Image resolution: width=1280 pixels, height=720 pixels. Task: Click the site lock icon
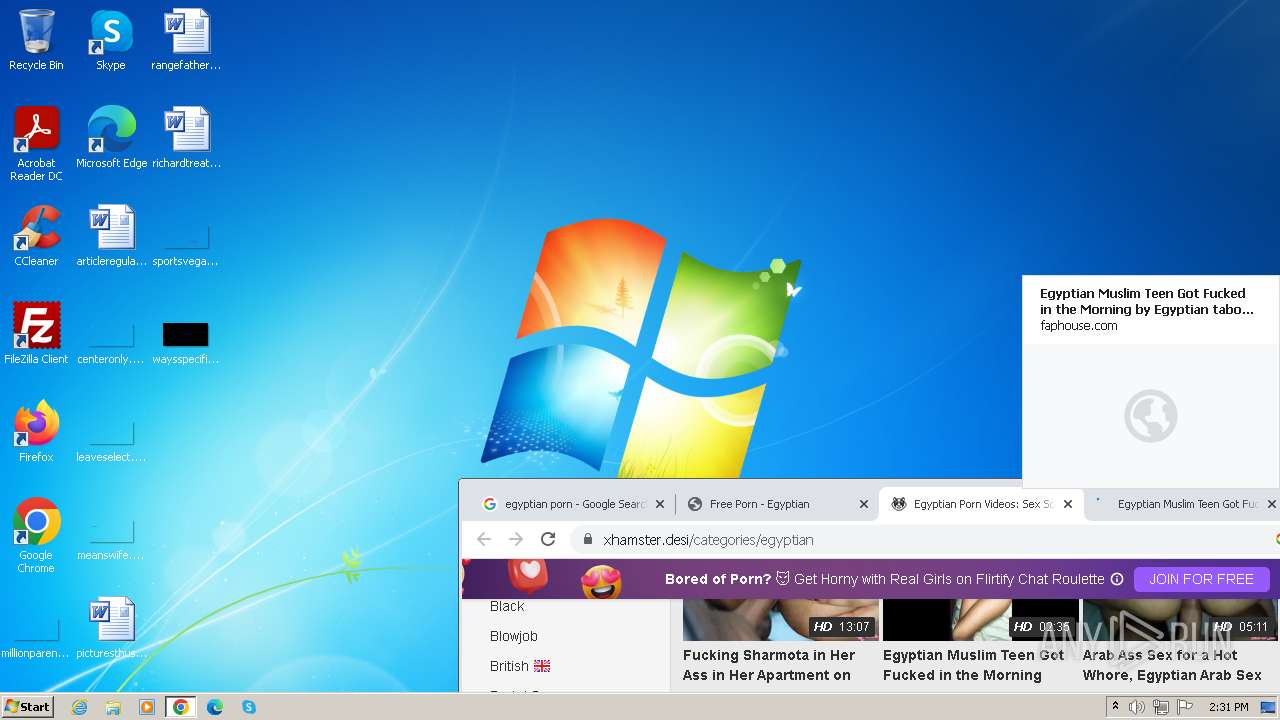pos(587,539)
